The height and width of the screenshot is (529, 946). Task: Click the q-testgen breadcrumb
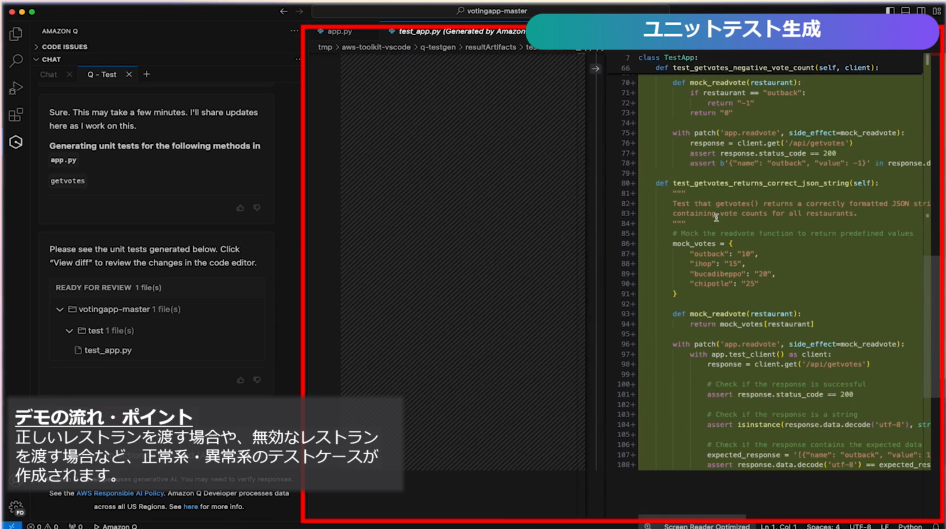coord(438,47)
